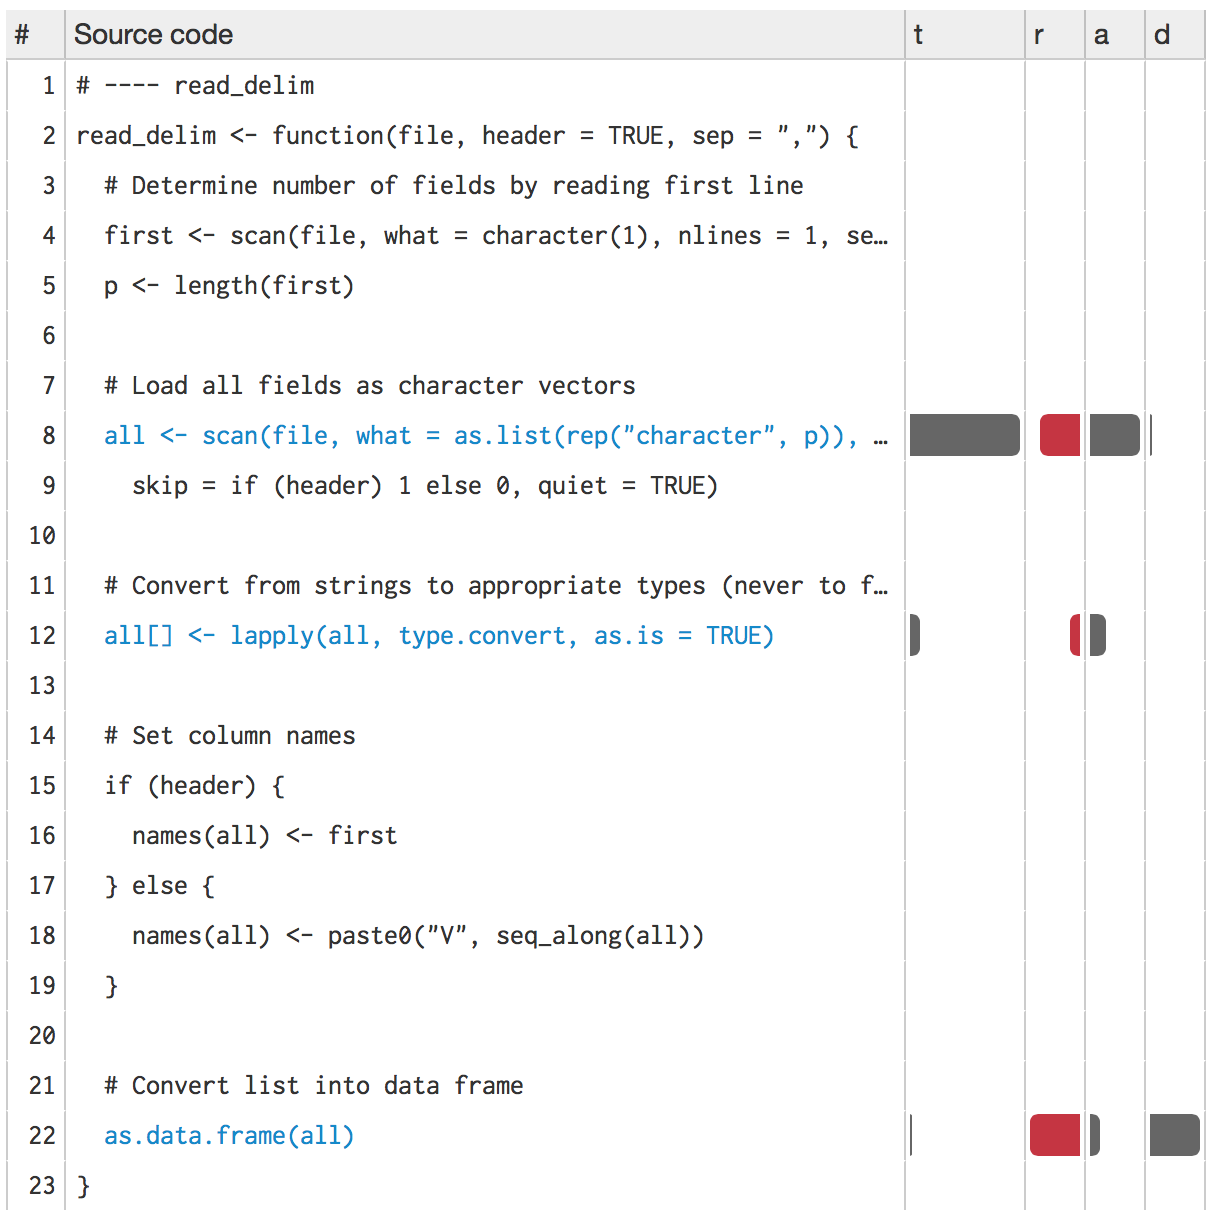This screenshot has width=1218, height=1220.
Task: Select the 't' time column header
Action: [x=918, y=35]
